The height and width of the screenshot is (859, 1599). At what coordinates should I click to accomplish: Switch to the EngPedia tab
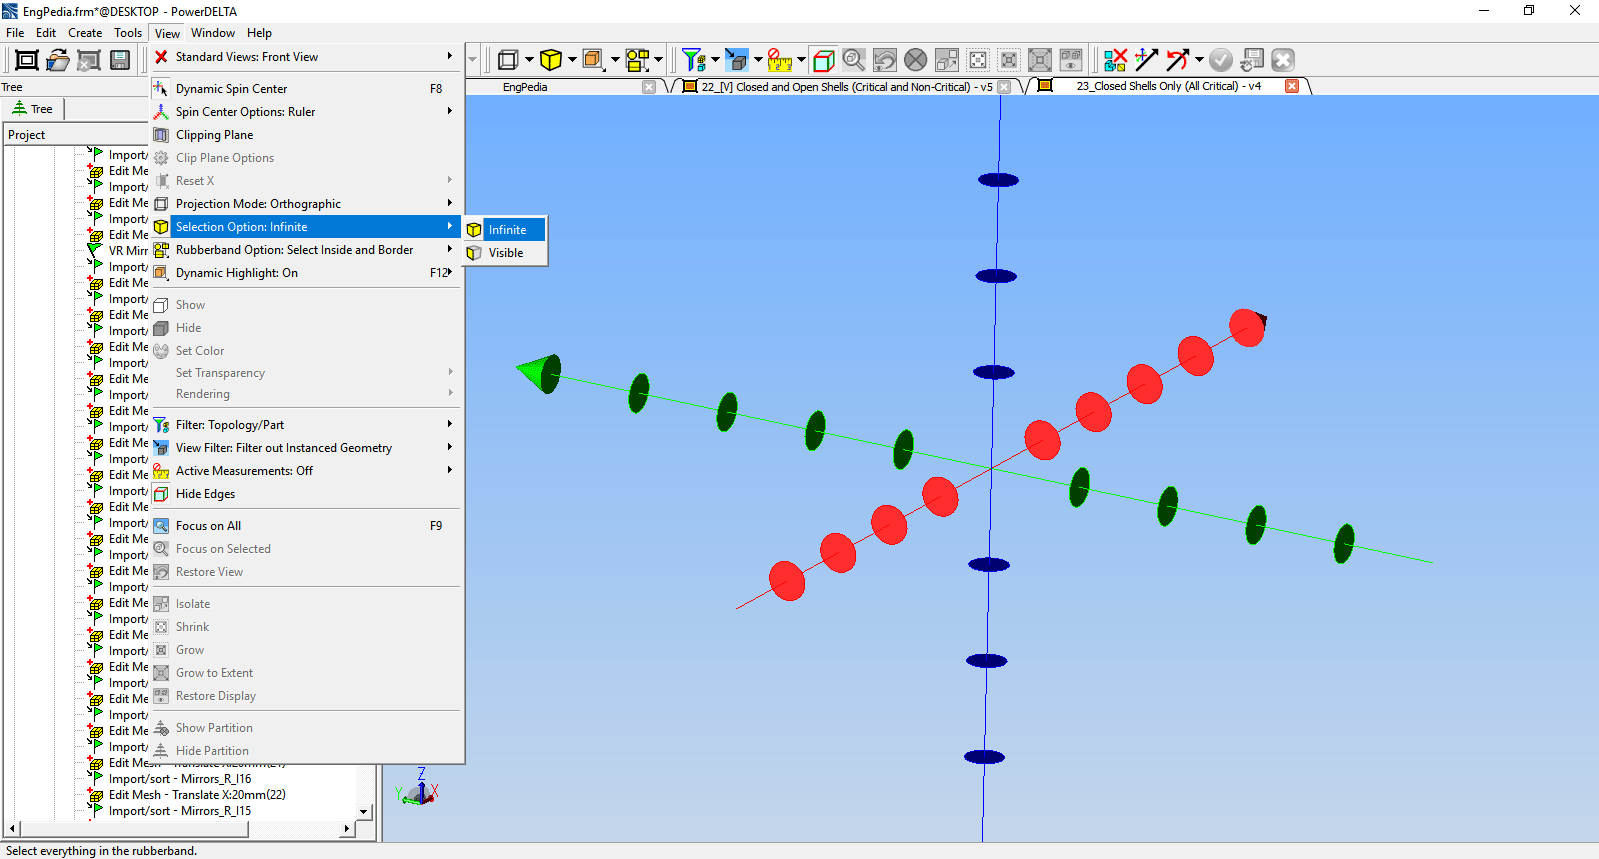click(525, 87)
